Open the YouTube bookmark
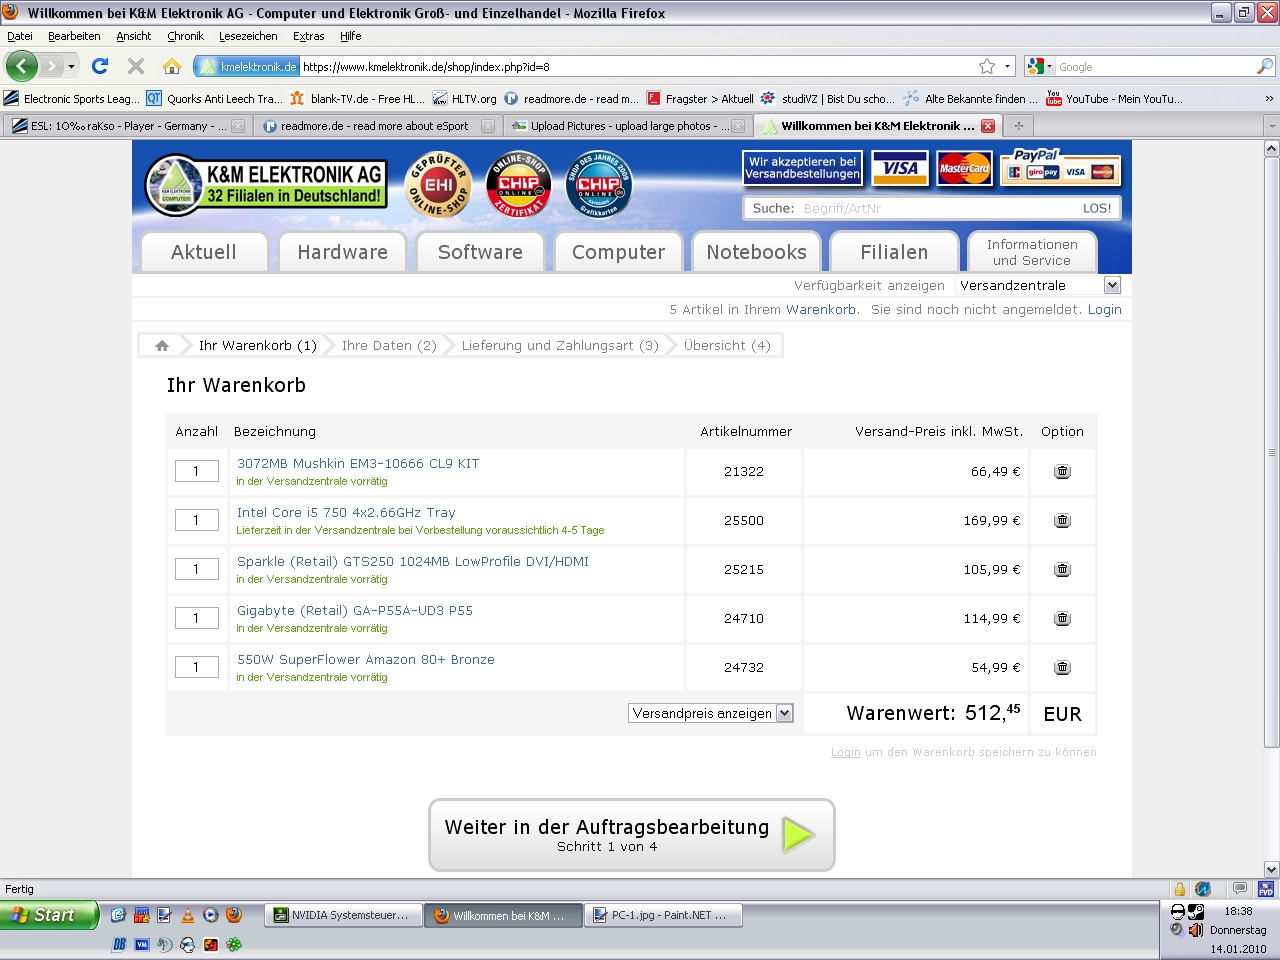Screen dimensions: 1280x960 pyautogui.click(x=1114, y=99)
